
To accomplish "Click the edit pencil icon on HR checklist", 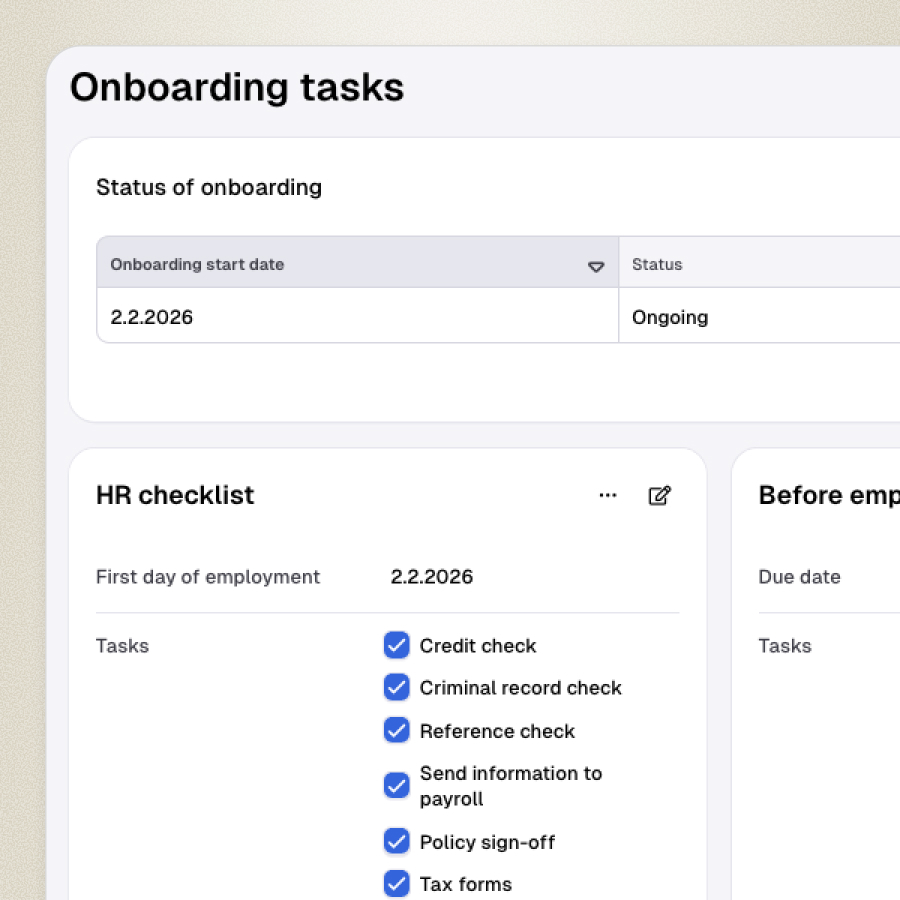I will pos(660,495).
